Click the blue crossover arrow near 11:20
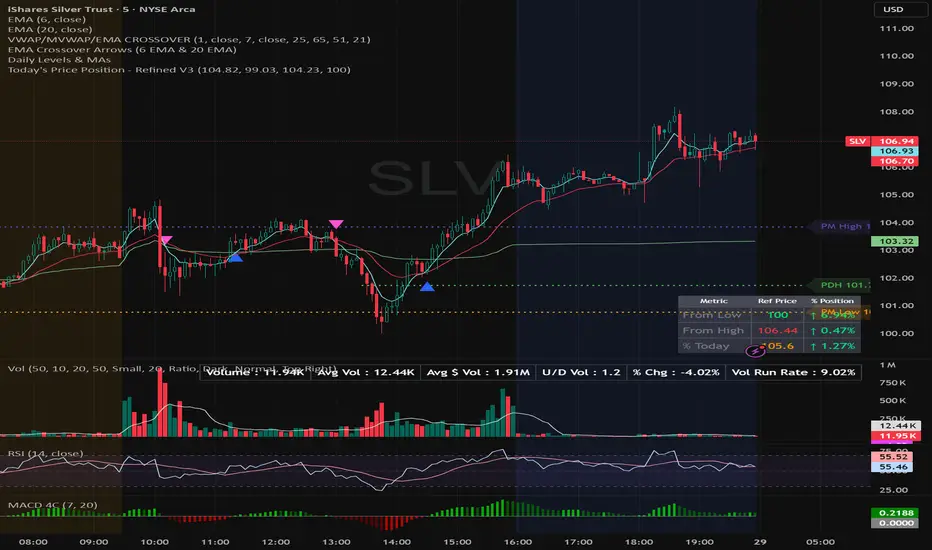The image size is (932, 550). [x=235, y=257]
